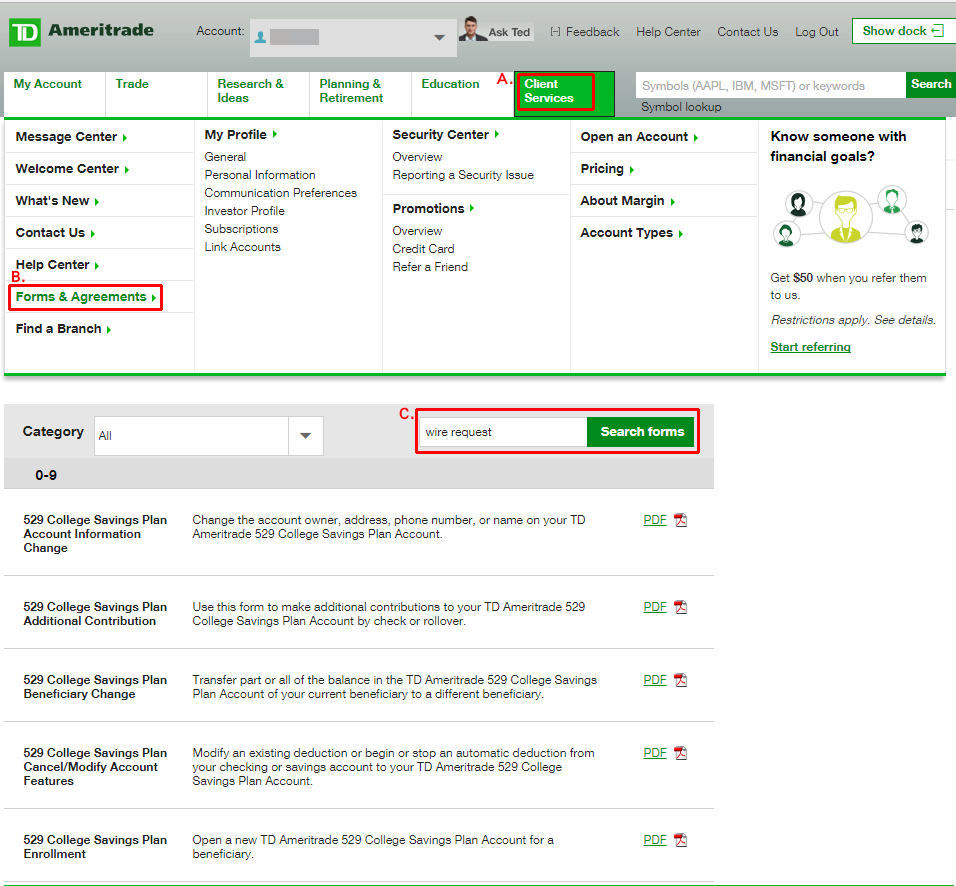Screen dimensions: 956x886
Task: Expand the Message Center sidebar entry
Action: pos(68,136)
